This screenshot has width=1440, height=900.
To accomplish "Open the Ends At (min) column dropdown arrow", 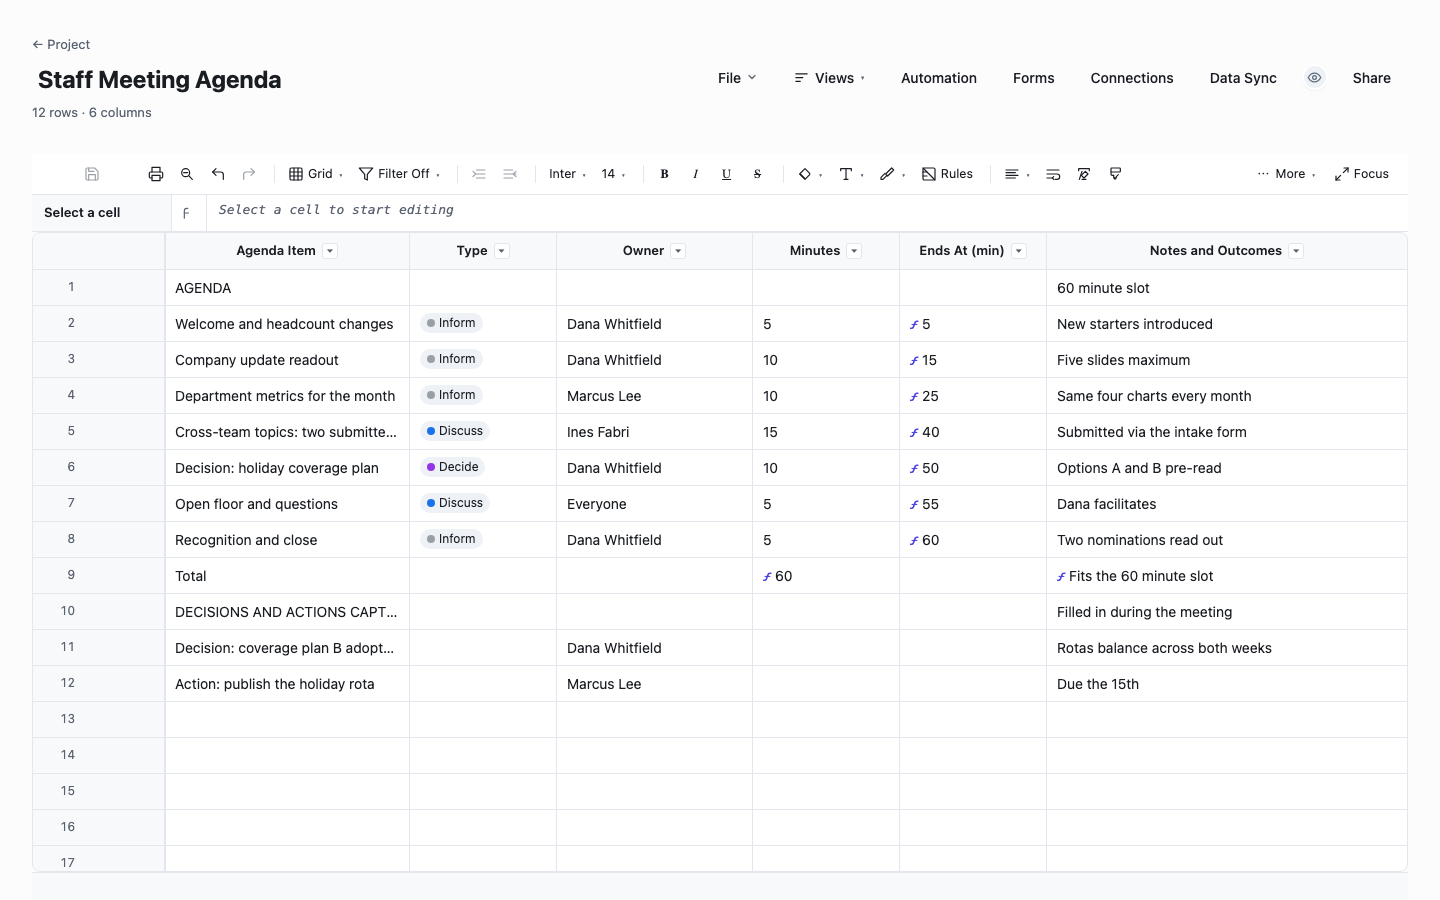I will pos(1019,251).
